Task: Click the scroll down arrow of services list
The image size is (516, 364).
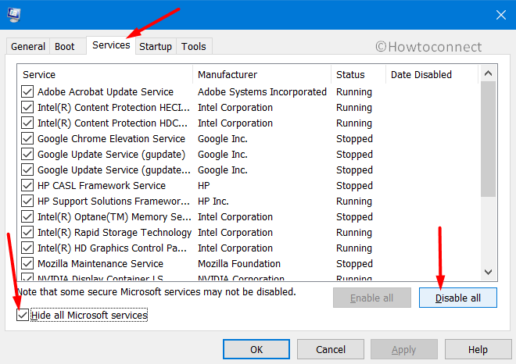Action: pos(488,272)
